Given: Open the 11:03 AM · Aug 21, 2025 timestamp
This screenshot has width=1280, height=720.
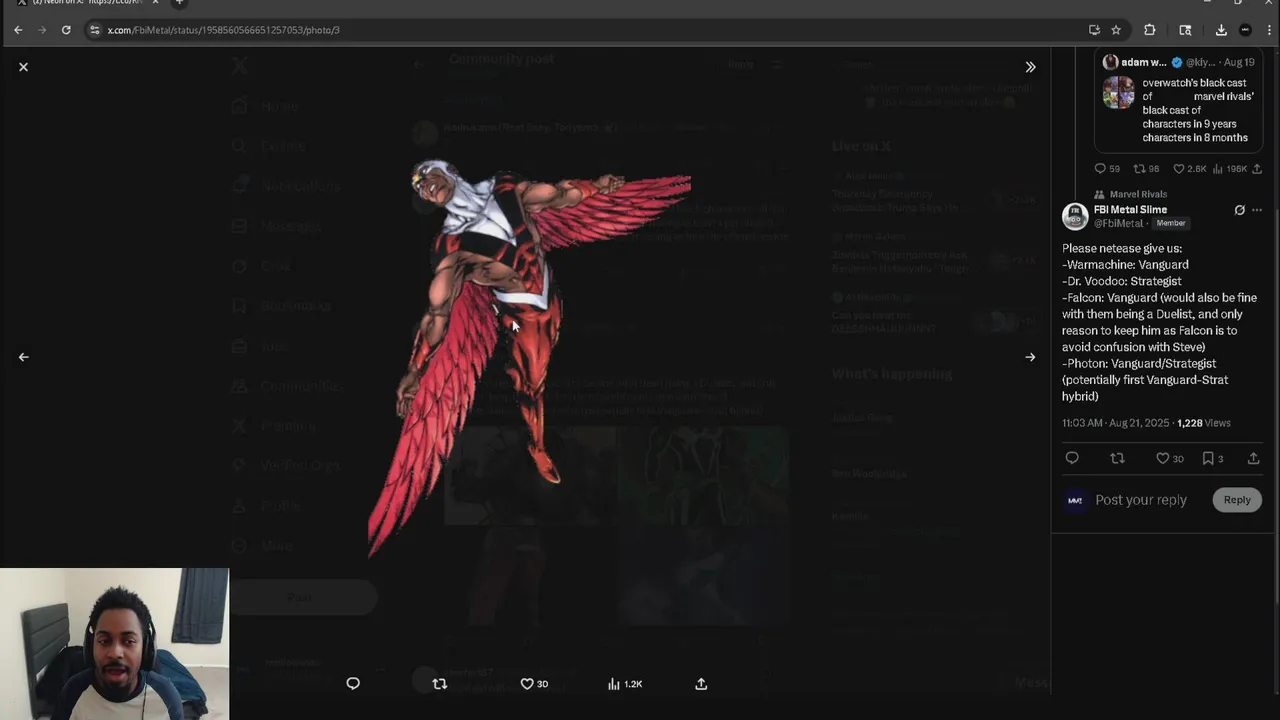Looking at the screenshot, I should pos(1115,423).
